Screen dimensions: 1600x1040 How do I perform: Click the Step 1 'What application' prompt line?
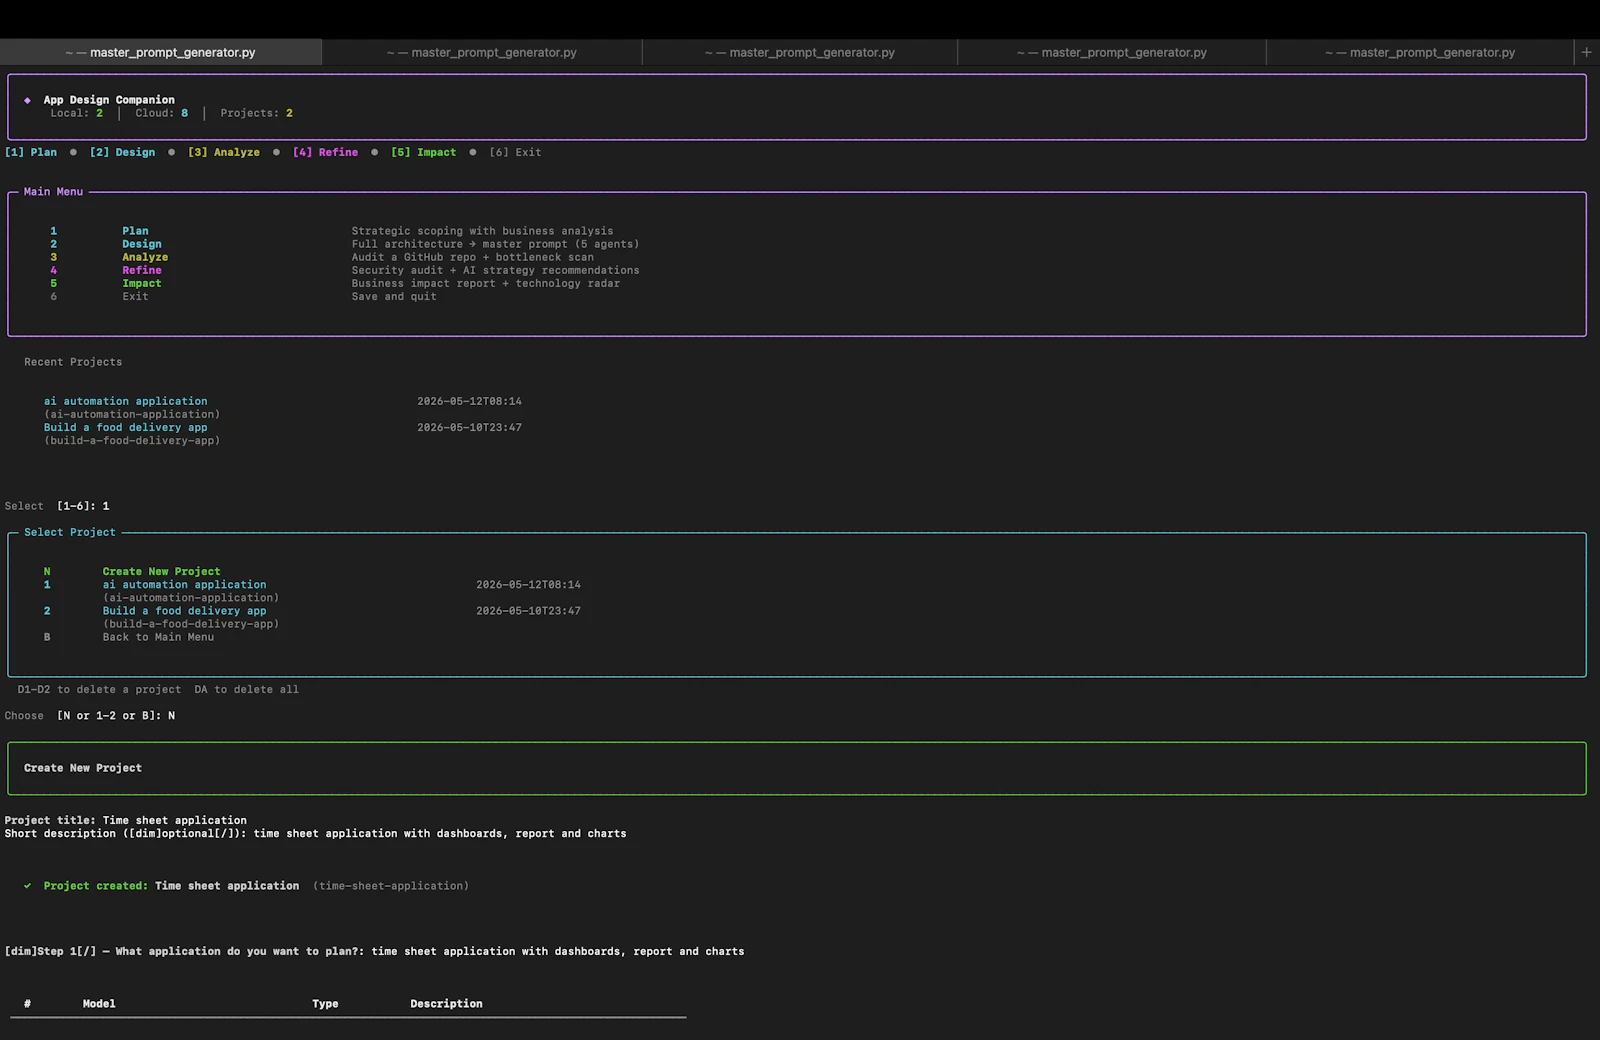pyautogui.click(x=375, y=951)
